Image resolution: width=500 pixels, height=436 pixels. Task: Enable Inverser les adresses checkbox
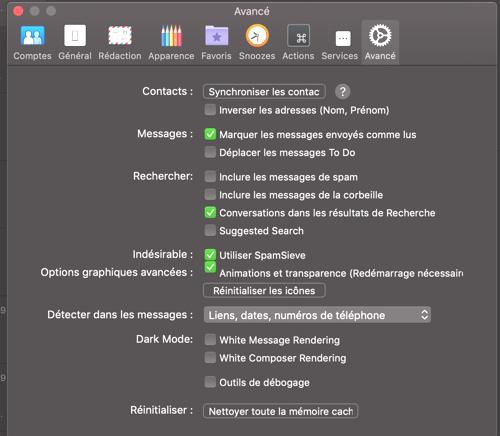[210, 110]
